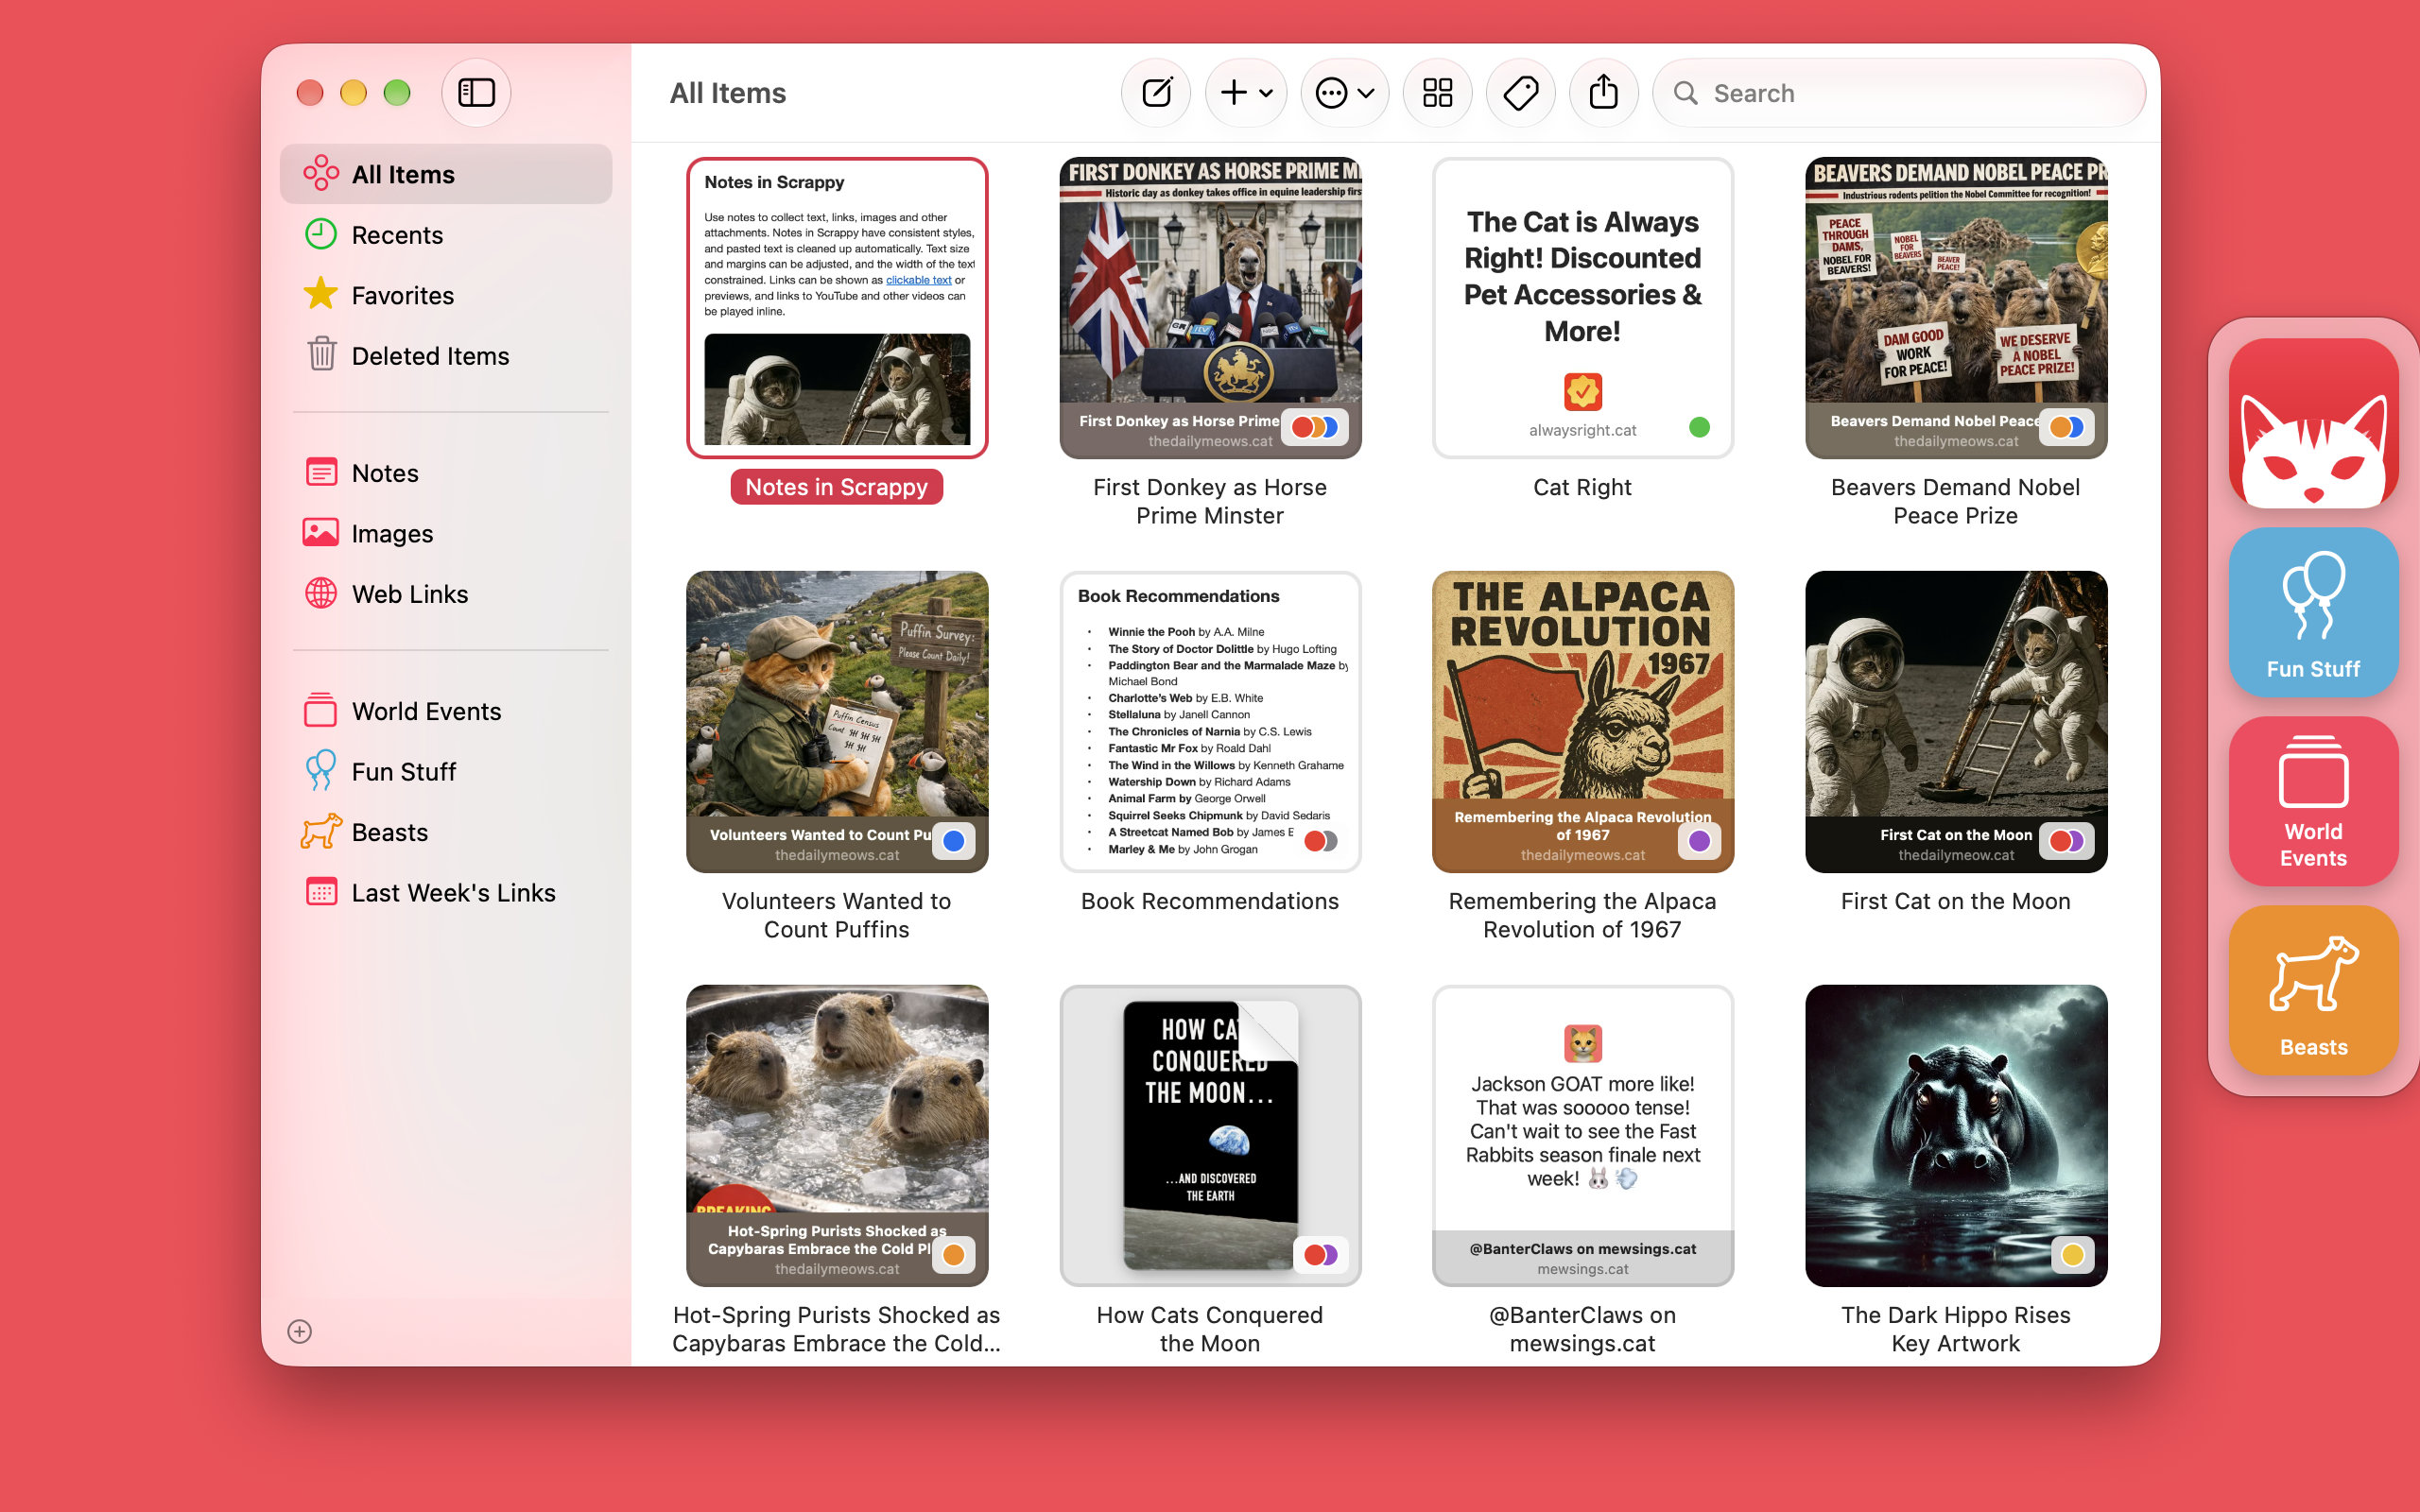
Task: Click the Scrappy cat app icon in side panel
Action: pos(2313,423)
